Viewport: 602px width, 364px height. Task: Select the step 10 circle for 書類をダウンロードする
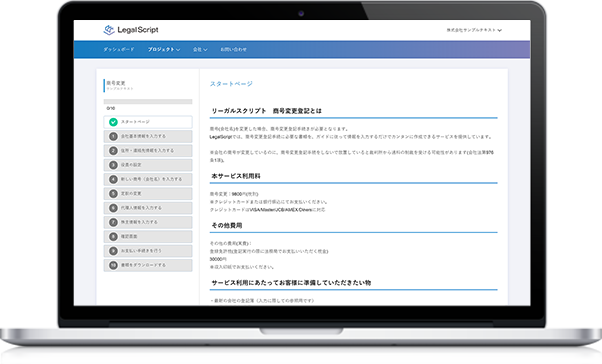coord(113,265)
